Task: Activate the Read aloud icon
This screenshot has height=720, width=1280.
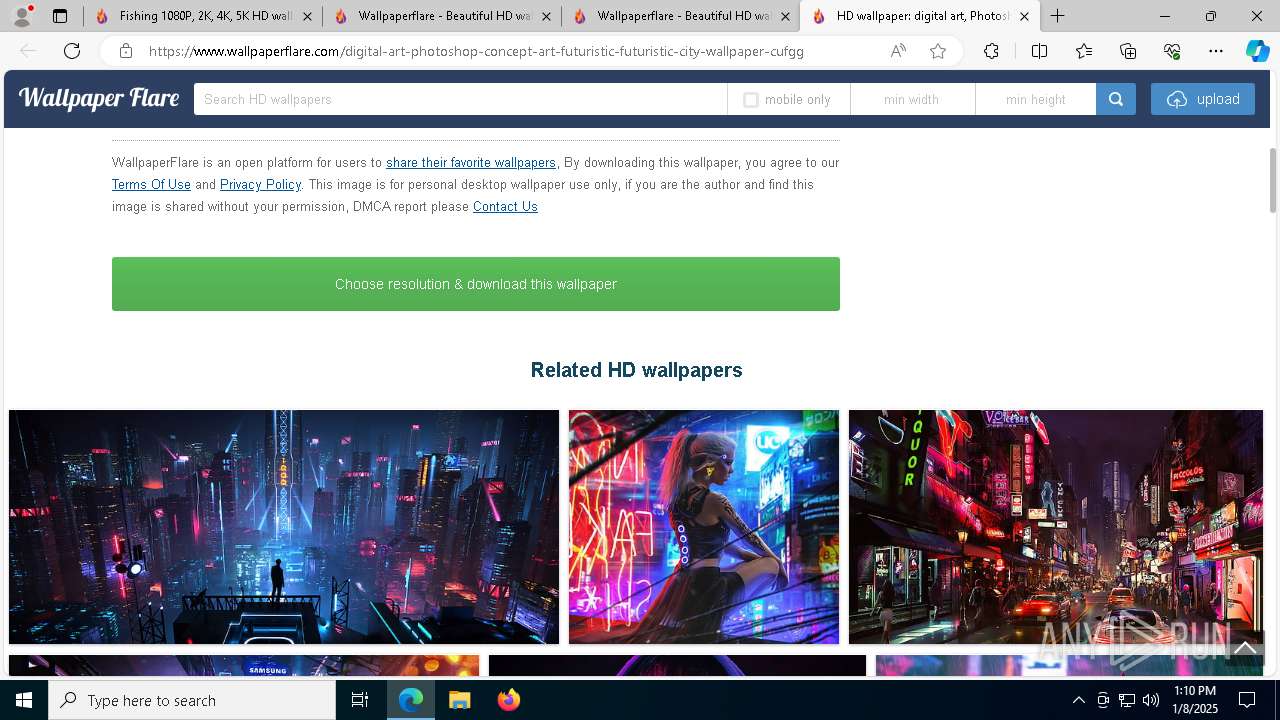Action: click(x=898, y=51)
